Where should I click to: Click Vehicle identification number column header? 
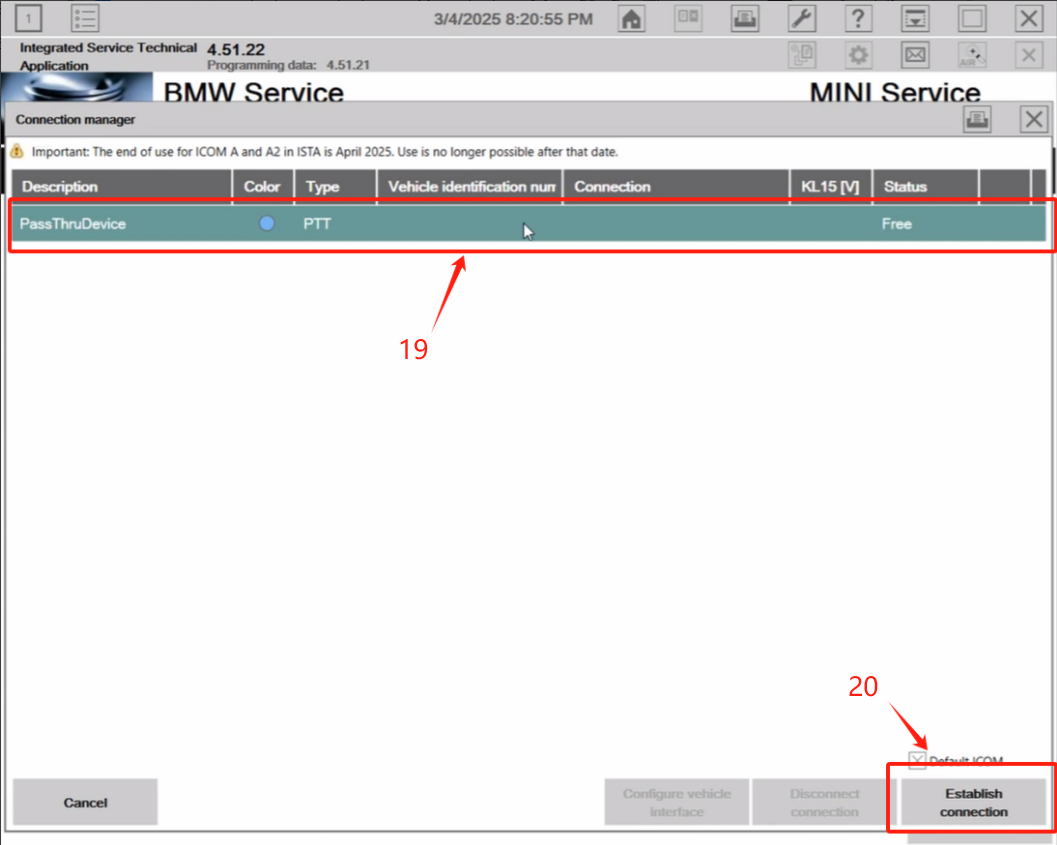(x=469, y=187)
